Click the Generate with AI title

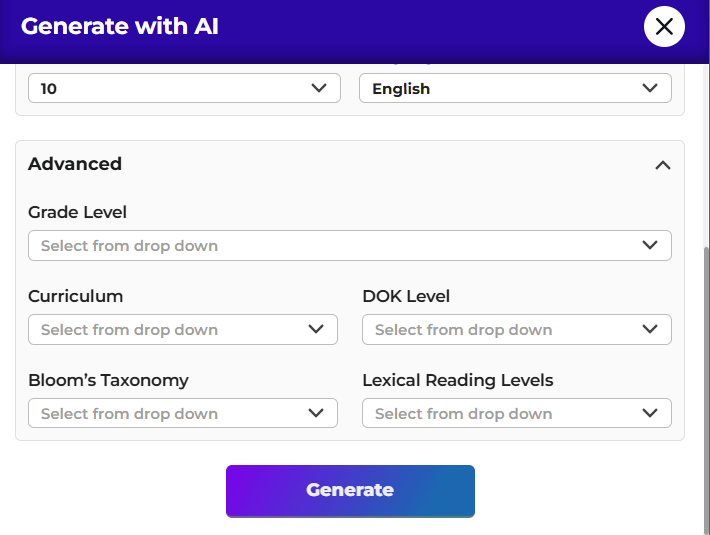pos(120,26)
